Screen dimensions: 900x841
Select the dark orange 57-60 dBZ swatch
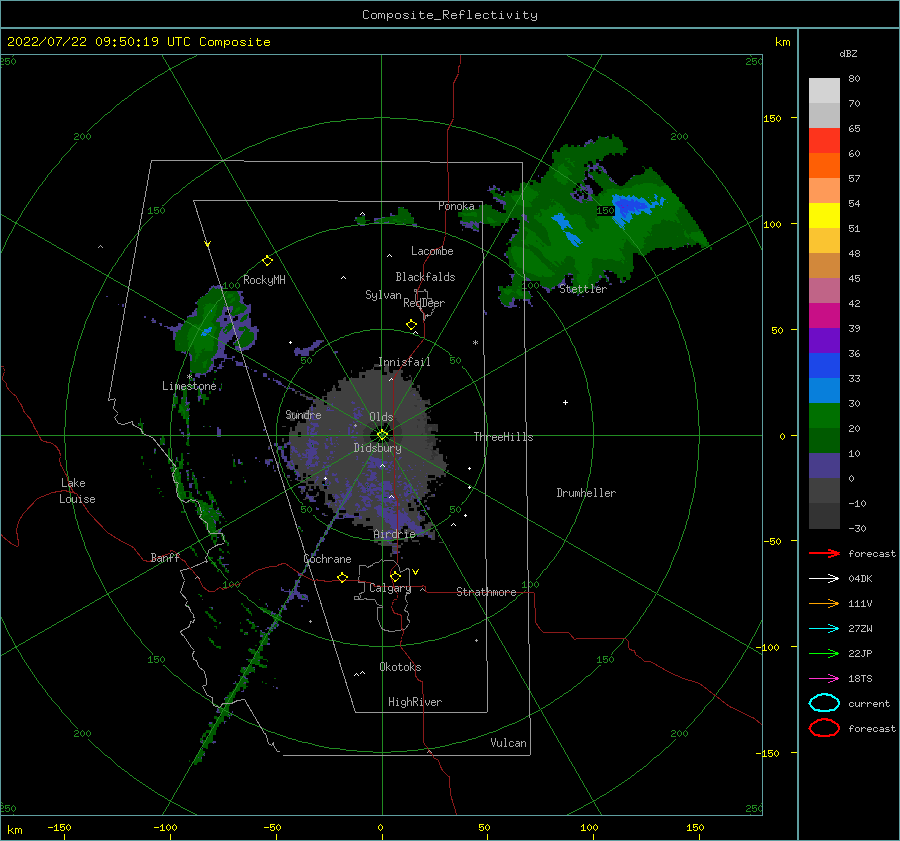tap(824, 166)
